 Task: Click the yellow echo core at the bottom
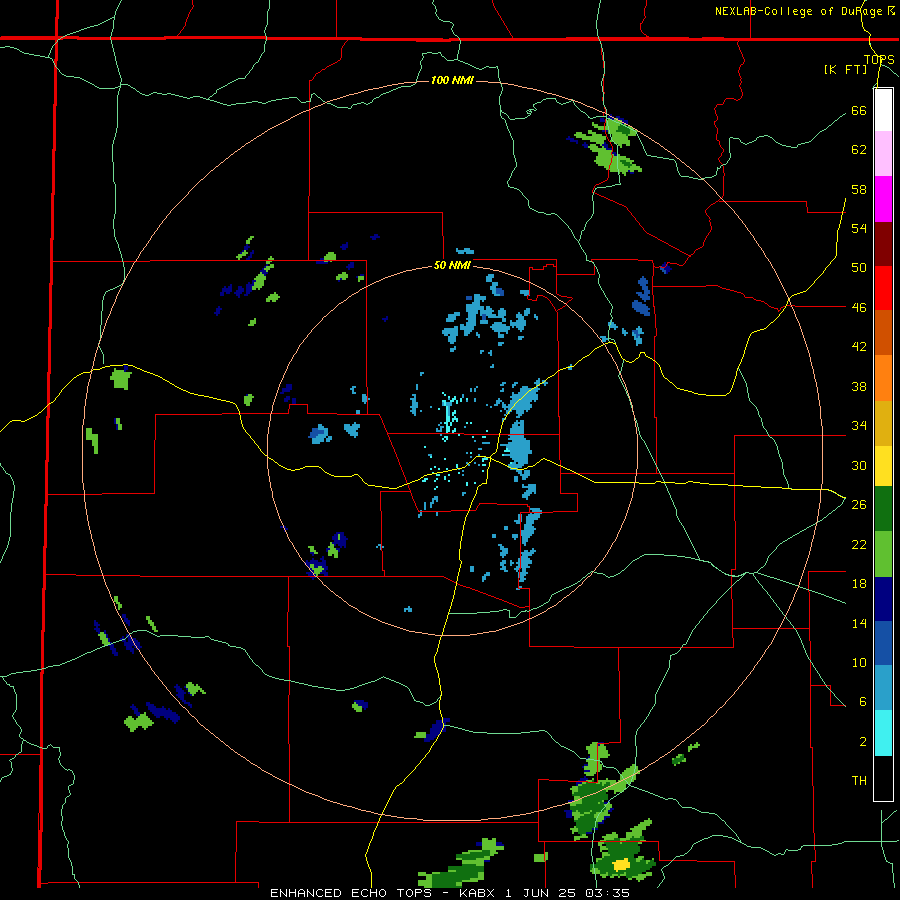(x=621, y=864)
